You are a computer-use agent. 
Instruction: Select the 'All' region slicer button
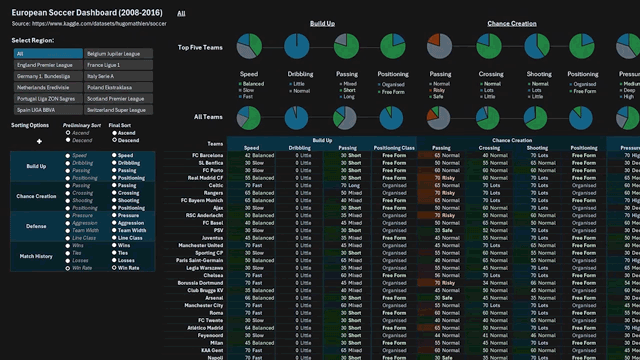pyautogui.click(x=48, y=53)
